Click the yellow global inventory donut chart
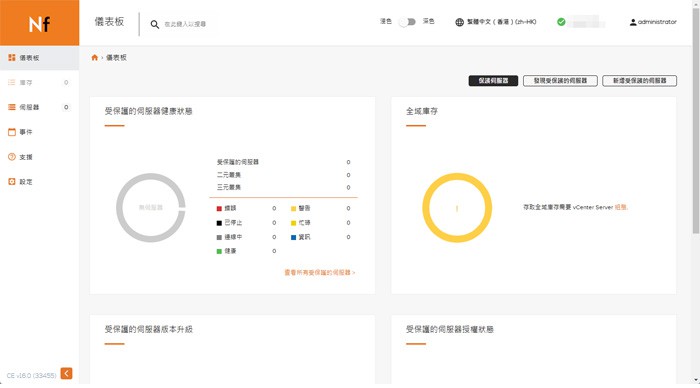Image resolution: width=700 pixels, height=388 pixels. [457, 208]
